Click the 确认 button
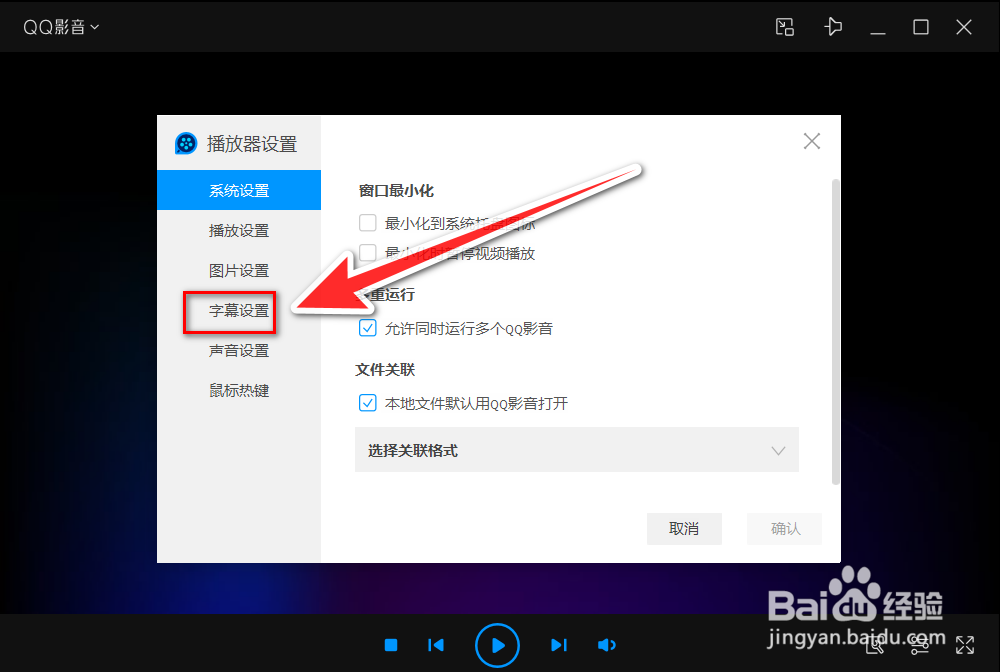The height and width of the screenshot is (672, 1000). pyautogui.click(x=784, y=529)
